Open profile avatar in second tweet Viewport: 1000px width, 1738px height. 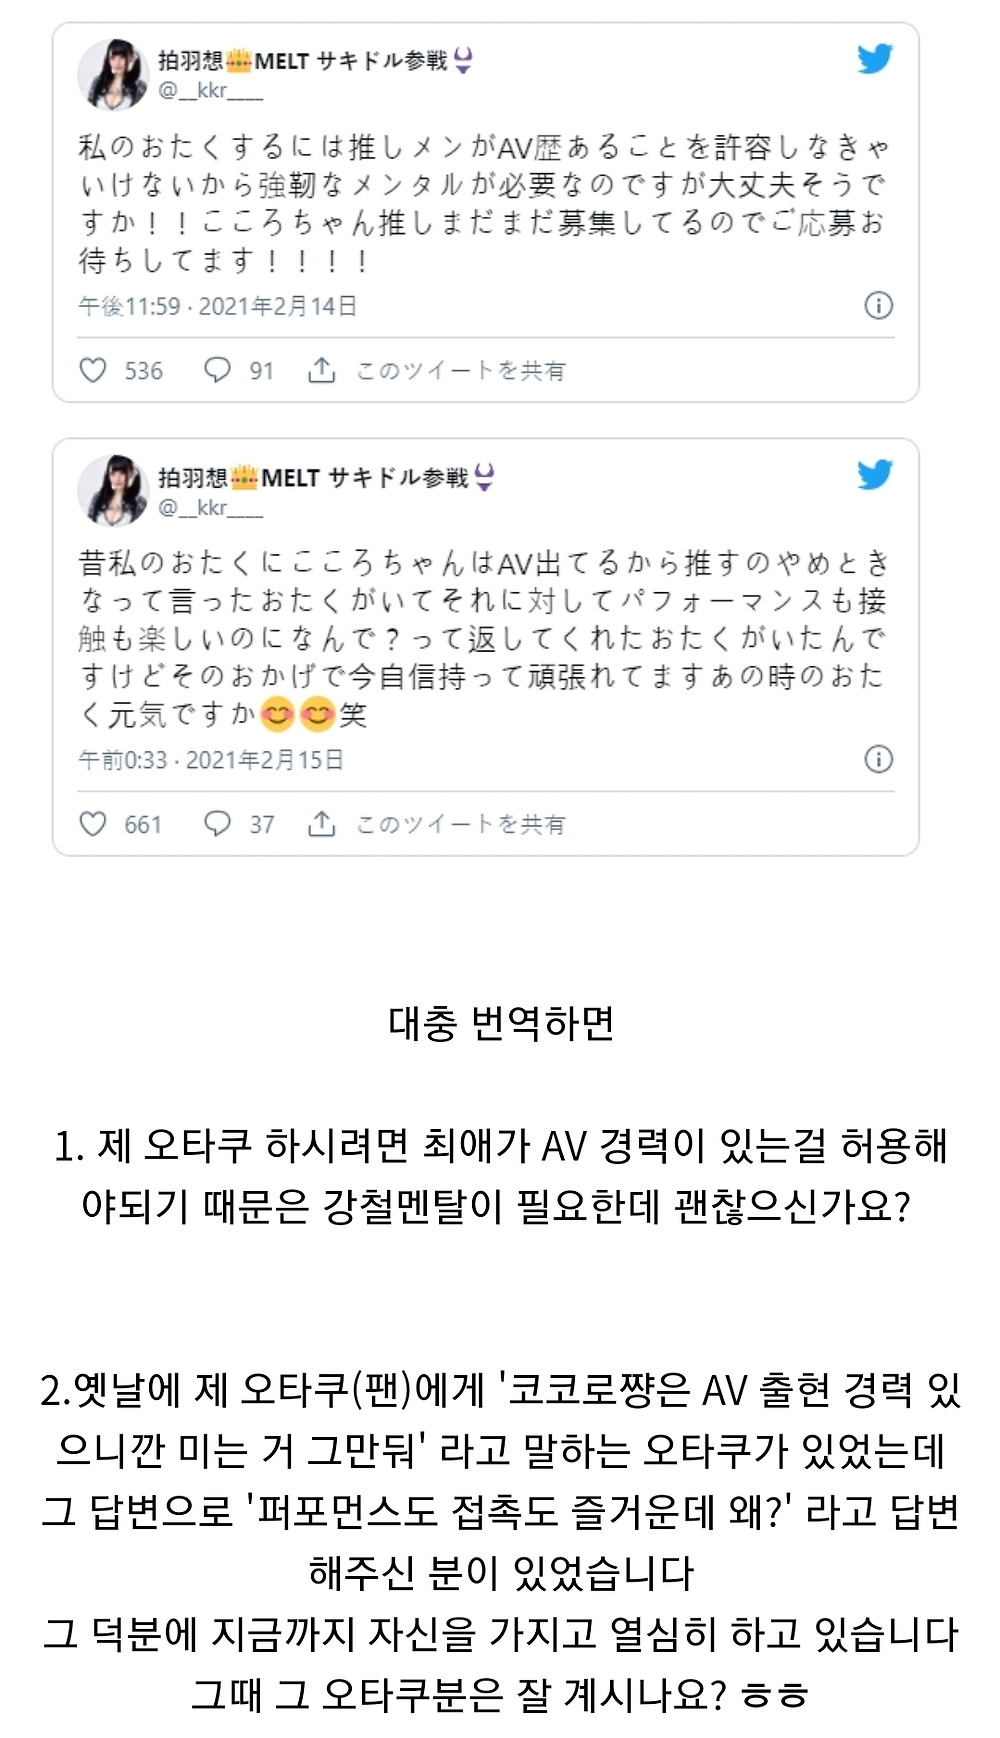tap(113, 490)
